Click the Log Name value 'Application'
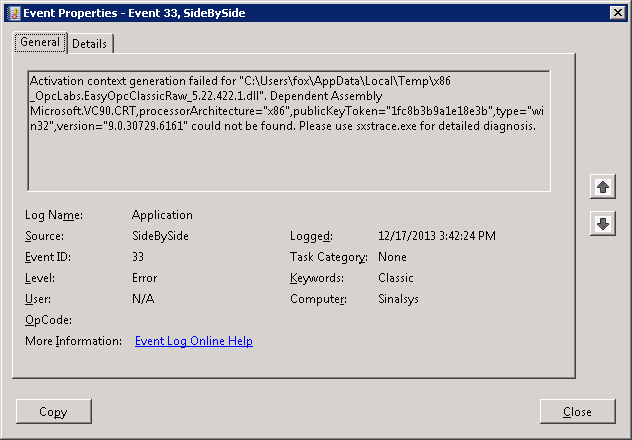632x440 pixels. click(162, 215)
